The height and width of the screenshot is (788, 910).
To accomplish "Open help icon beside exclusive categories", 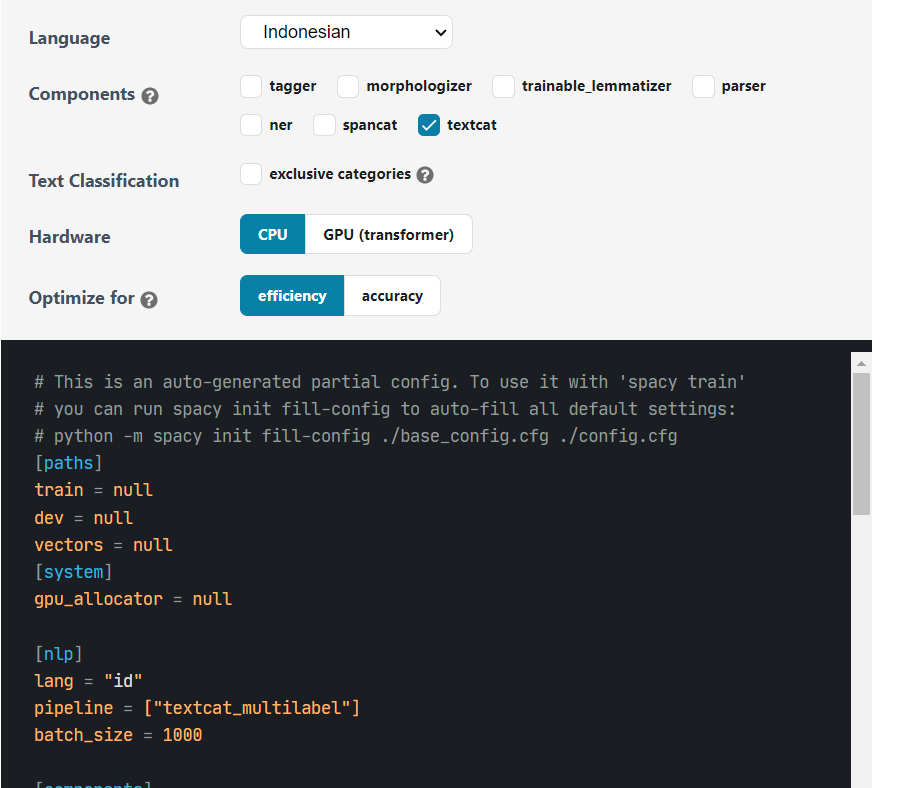I will click(x=425, y=175).
